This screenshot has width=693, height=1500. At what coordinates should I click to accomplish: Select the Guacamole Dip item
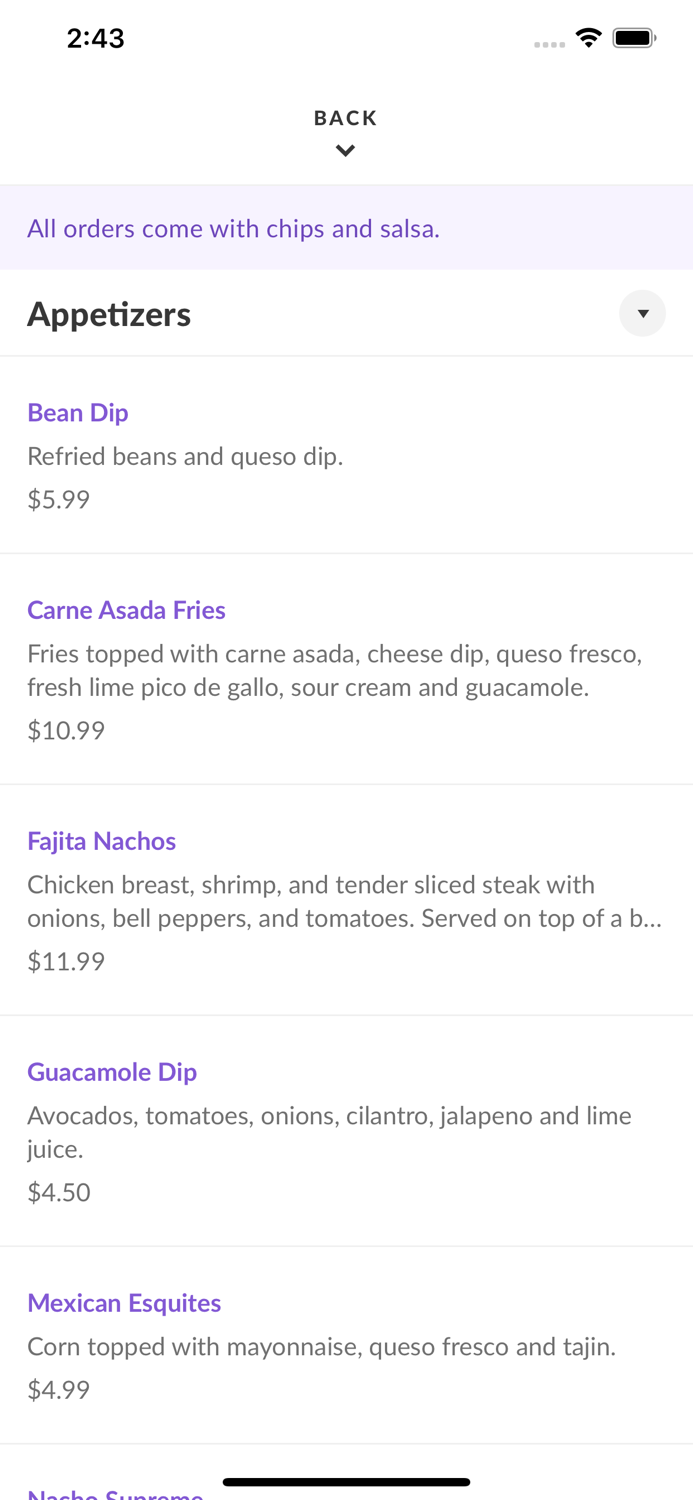112,1071
